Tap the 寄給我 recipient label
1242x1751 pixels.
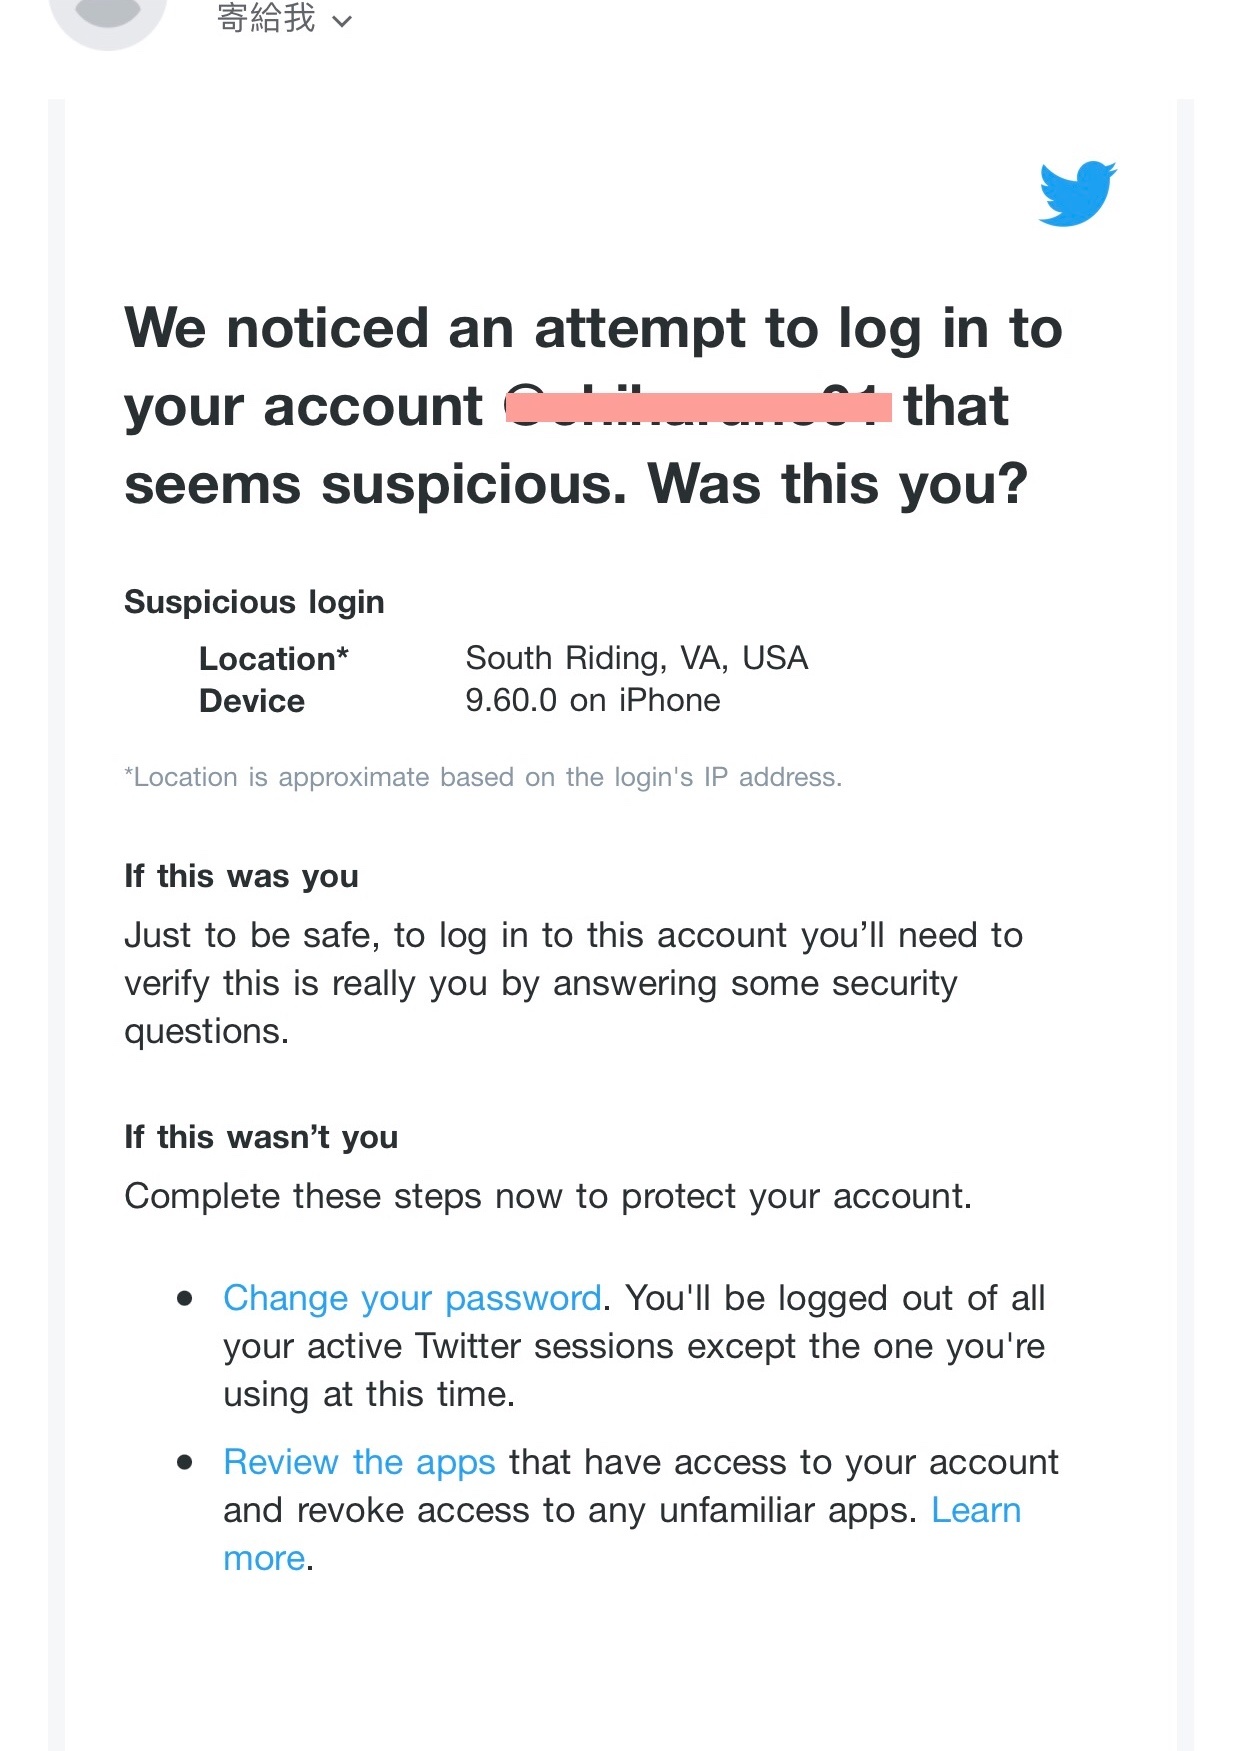[266, 18]
